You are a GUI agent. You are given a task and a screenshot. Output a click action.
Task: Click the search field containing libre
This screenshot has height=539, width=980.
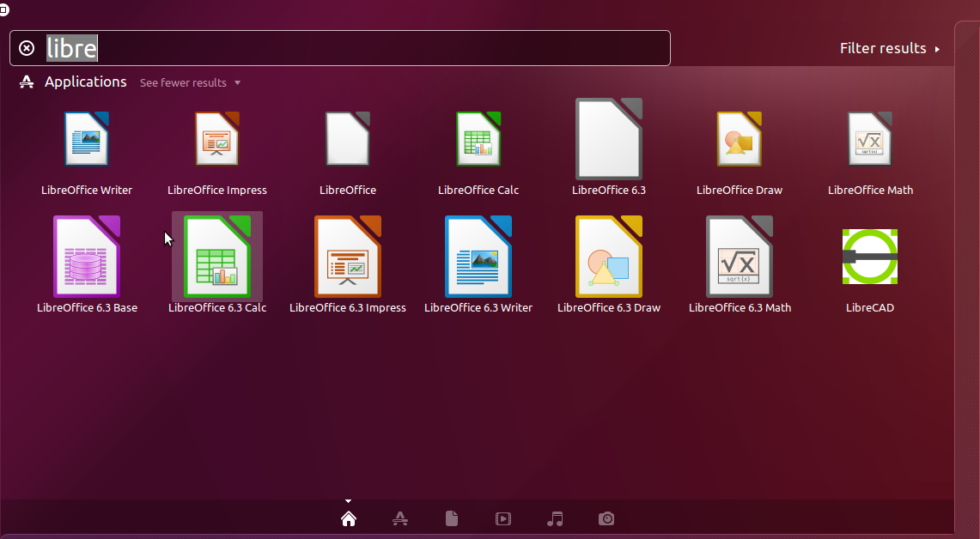pos(380,48)
